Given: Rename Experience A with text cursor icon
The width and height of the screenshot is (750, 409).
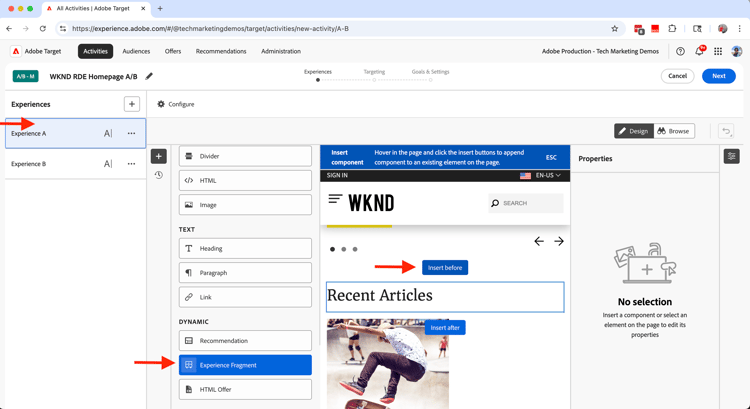Looking at the screenshot, I should coord(108,133).
